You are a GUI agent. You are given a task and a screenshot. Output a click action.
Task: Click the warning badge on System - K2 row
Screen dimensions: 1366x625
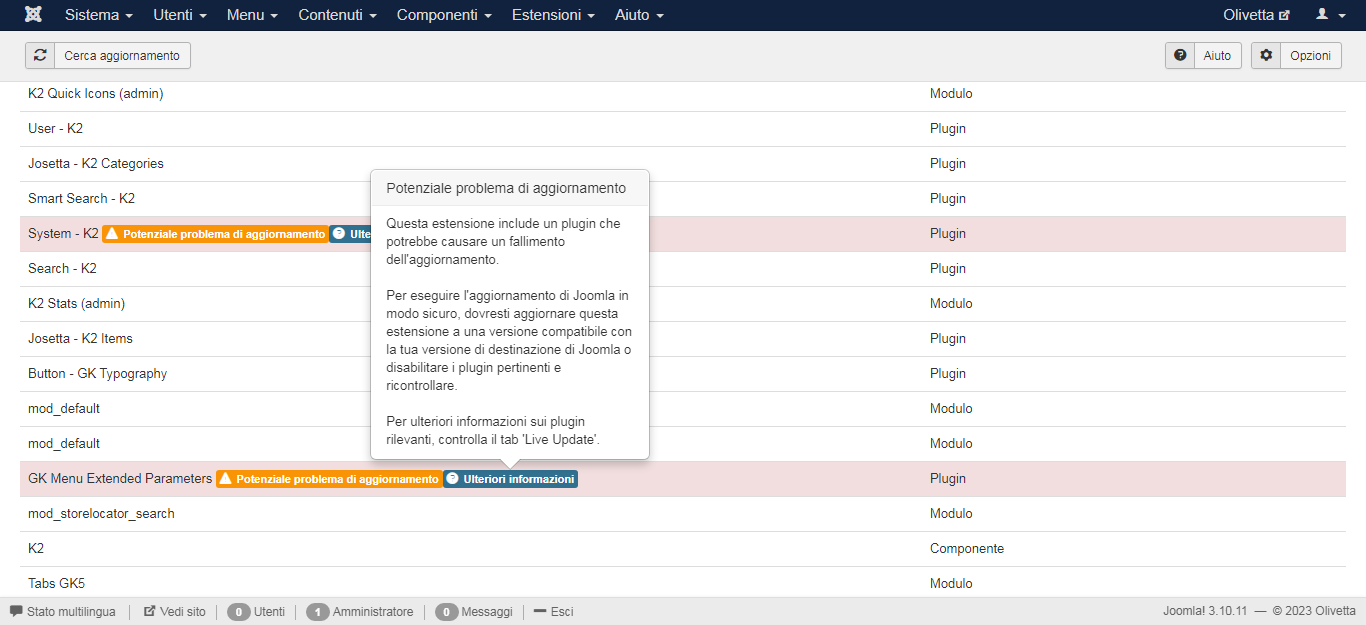pos(215,234)
